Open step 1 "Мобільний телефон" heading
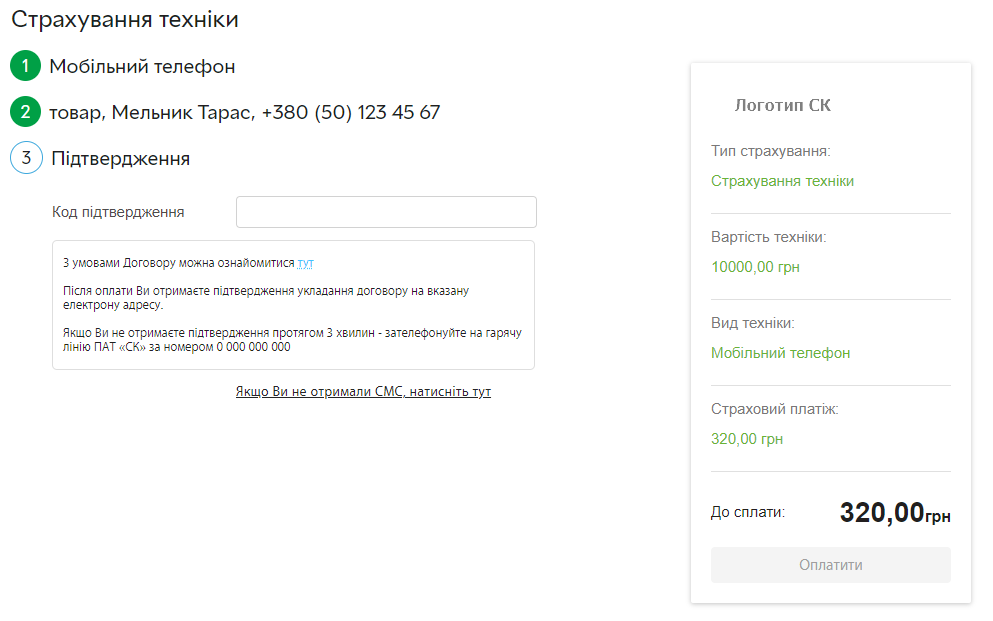 tap(142, 67)
